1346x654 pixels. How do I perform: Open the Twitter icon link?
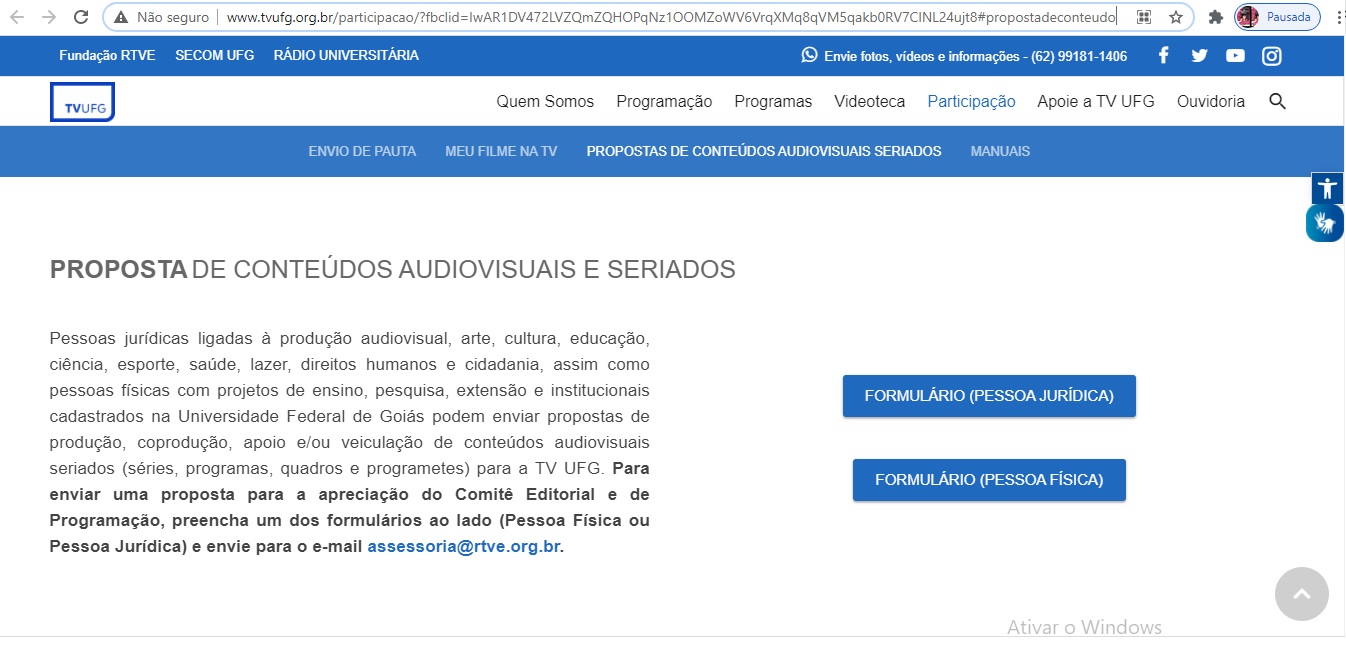pyautogui.click(x=1199, y=56)
